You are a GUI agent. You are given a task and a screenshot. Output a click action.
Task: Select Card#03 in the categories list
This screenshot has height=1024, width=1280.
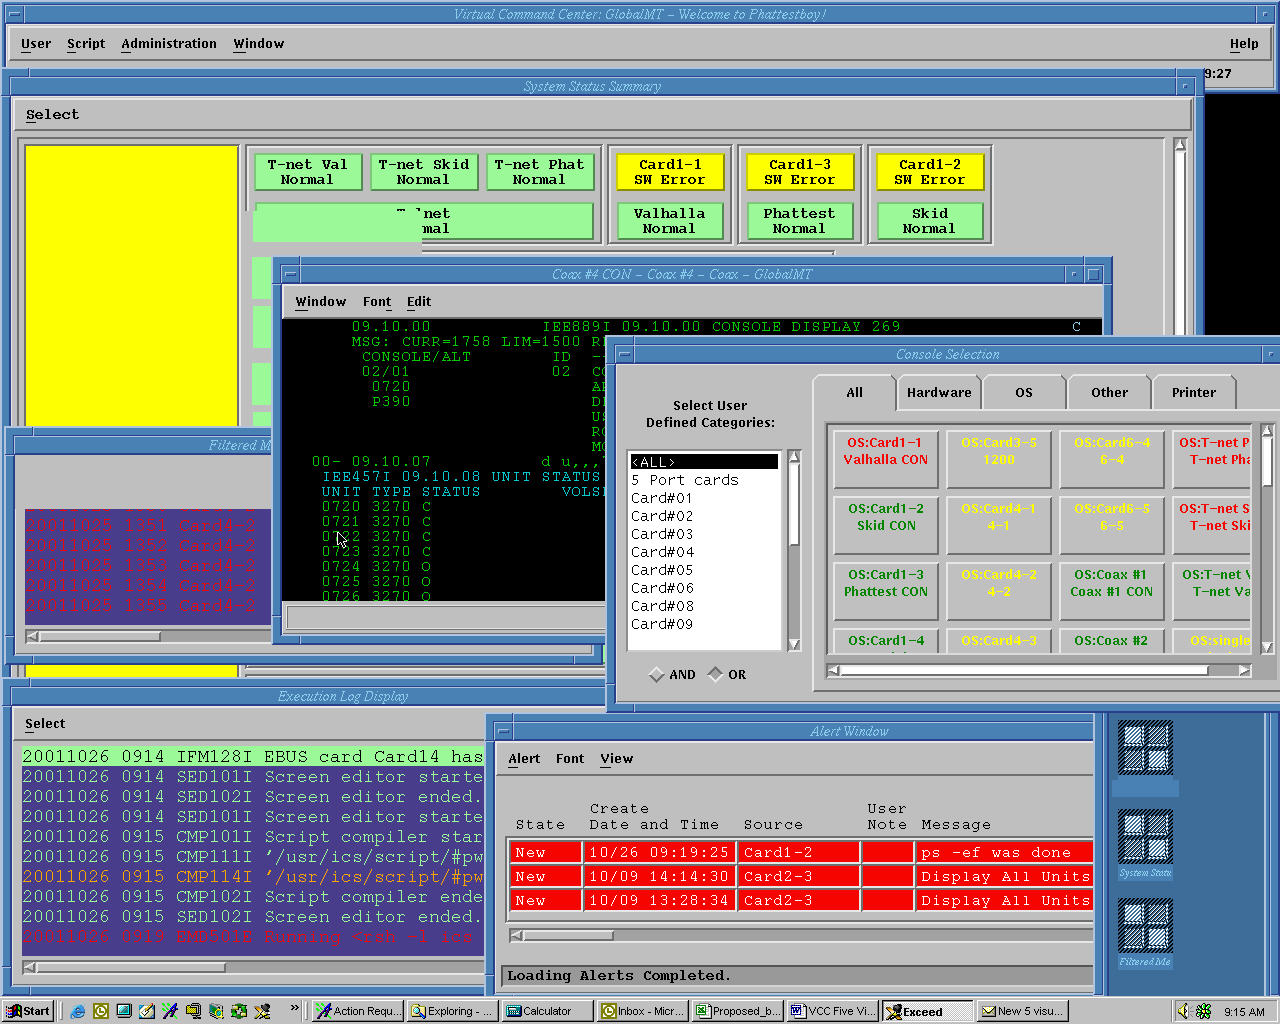(x=704, y=534)
